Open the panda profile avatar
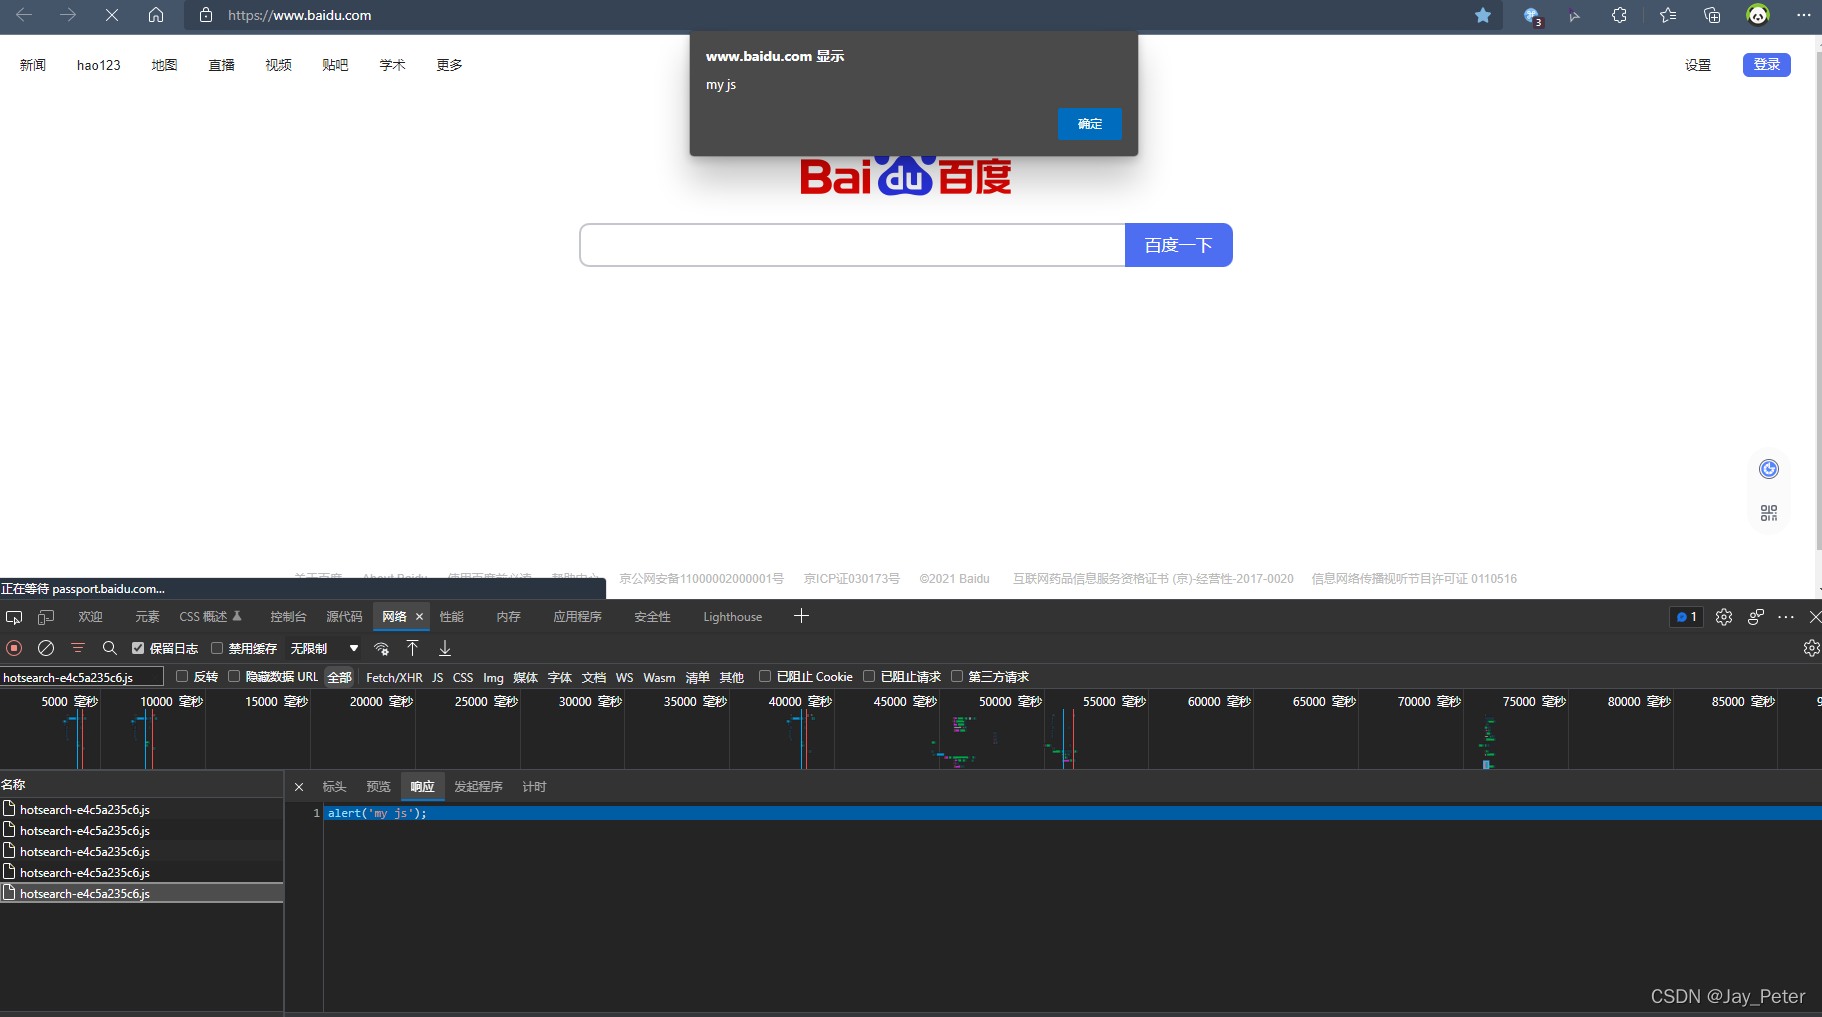Image resolution: width=1822 pixels, height=1017 pixels. pos(1758,14)
